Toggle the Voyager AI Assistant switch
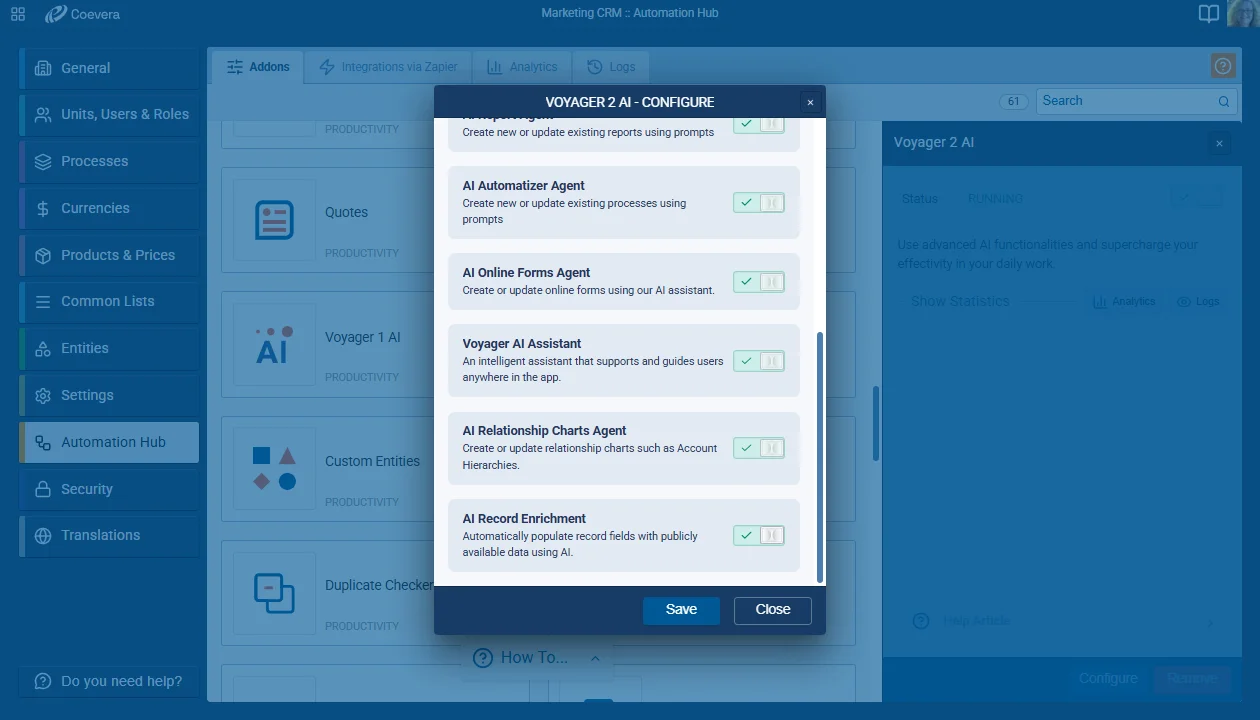1260x720 pixels. pos(759,361)
